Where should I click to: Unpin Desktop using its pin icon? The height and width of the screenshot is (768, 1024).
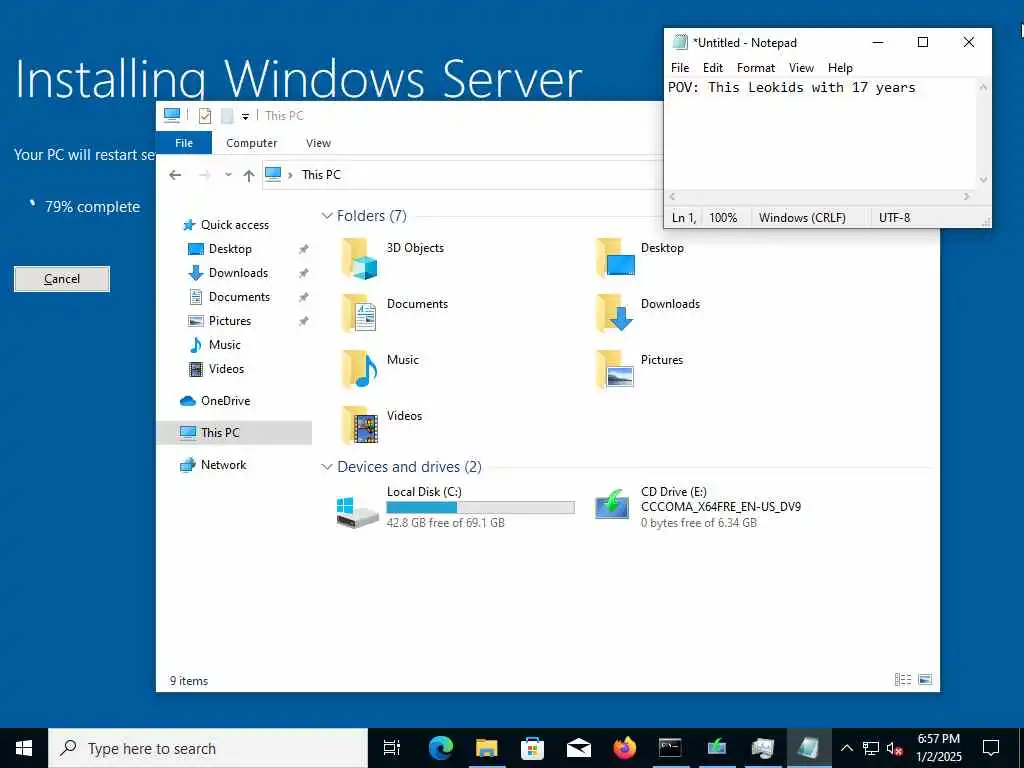pyautogui.click(x=303, y=249)
